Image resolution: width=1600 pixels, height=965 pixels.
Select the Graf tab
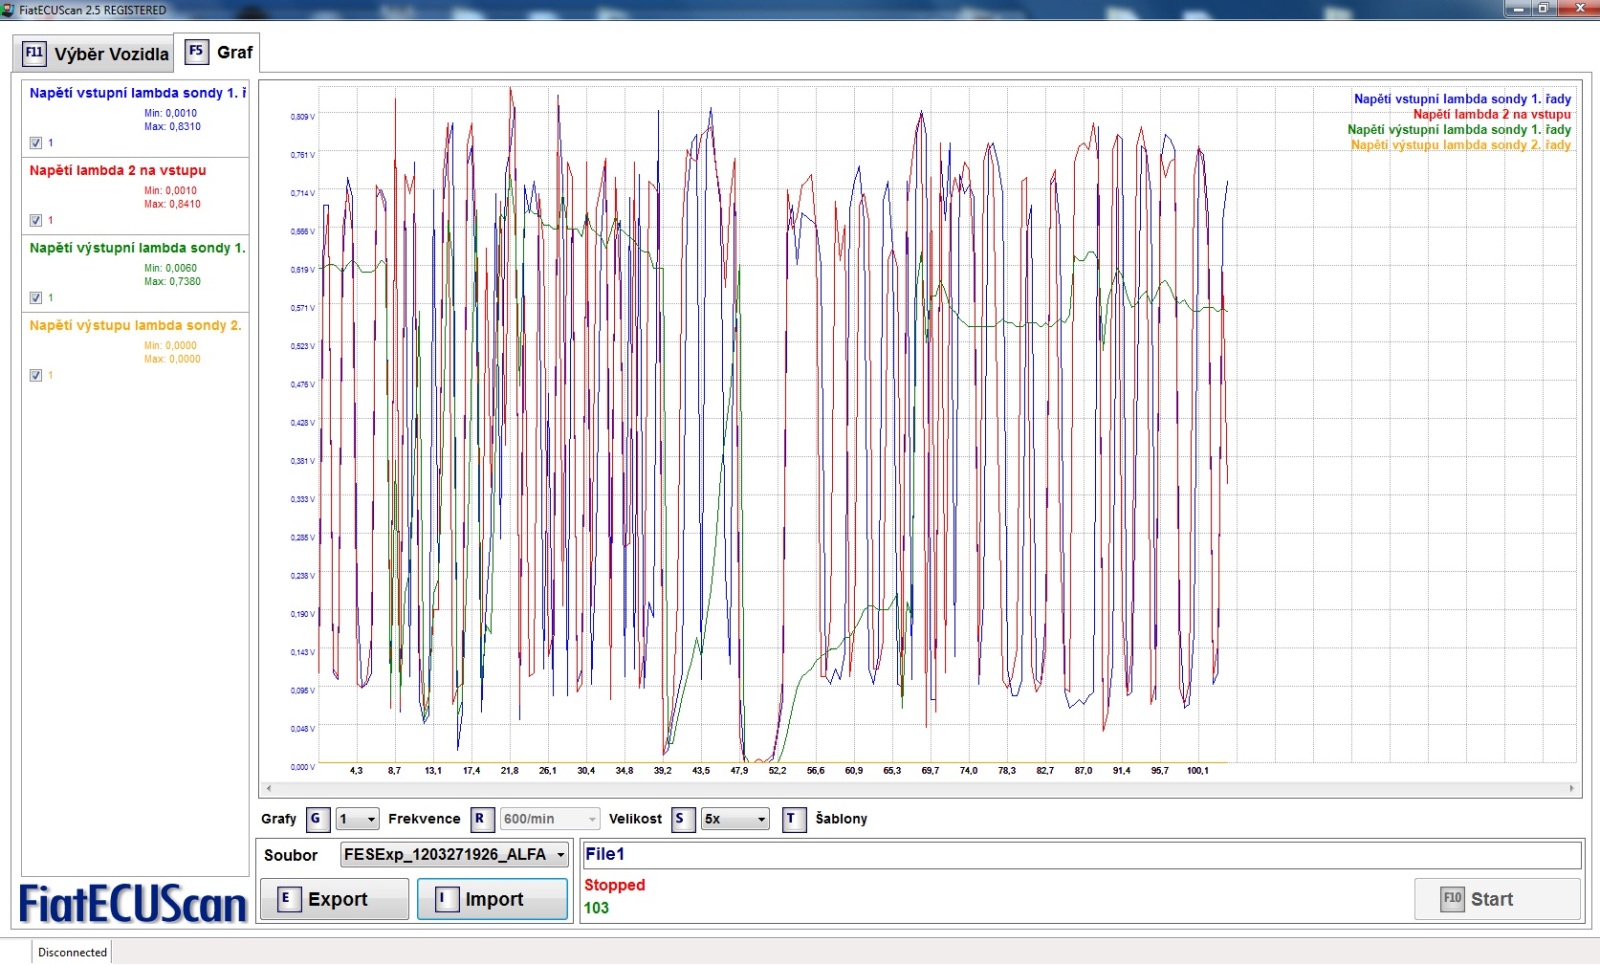tap(235, 52)
